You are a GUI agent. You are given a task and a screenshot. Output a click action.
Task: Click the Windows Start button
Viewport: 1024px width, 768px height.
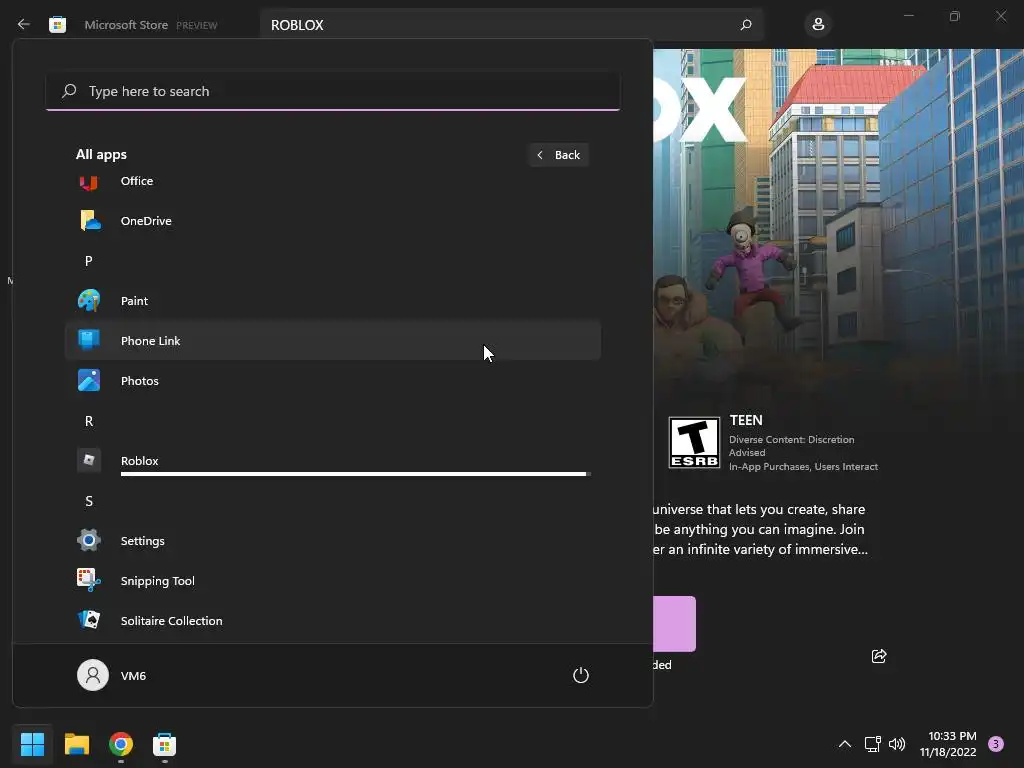click(x=32, y=744)
